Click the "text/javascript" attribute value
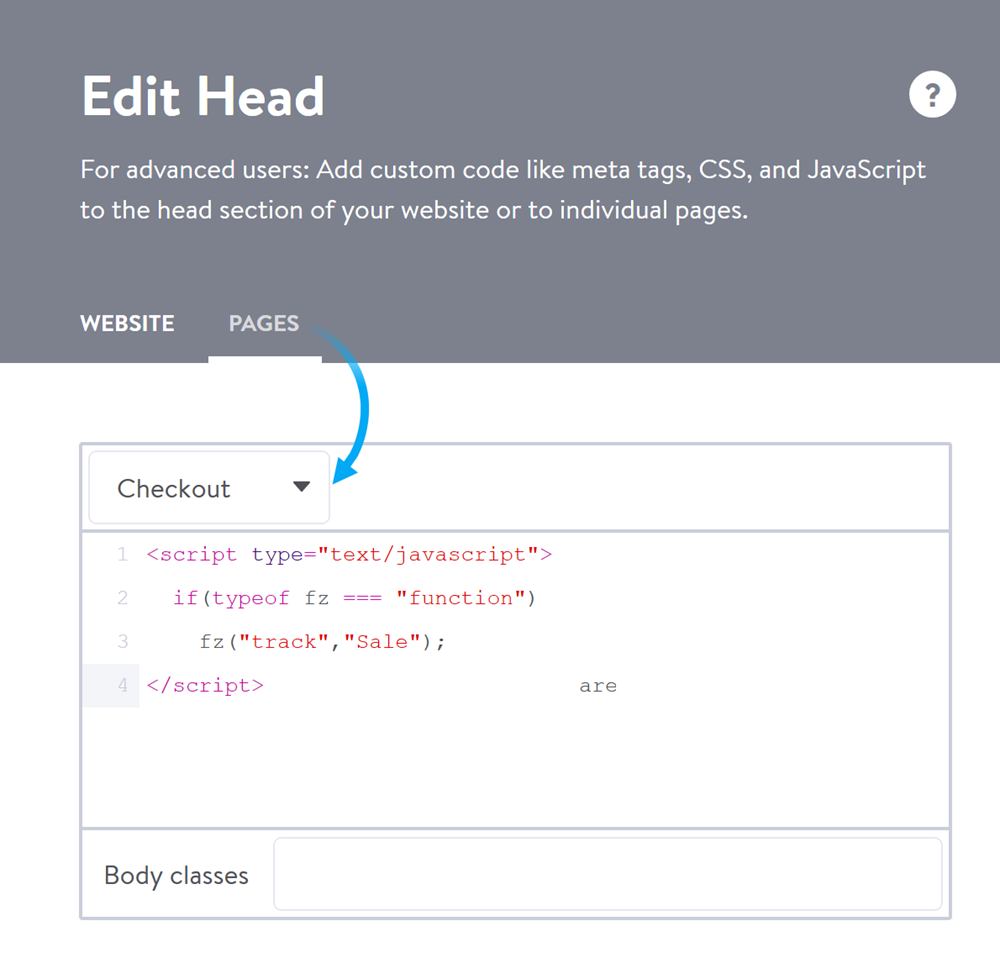The width and height of the screenshot is (1000, 963). click(428, 554)
